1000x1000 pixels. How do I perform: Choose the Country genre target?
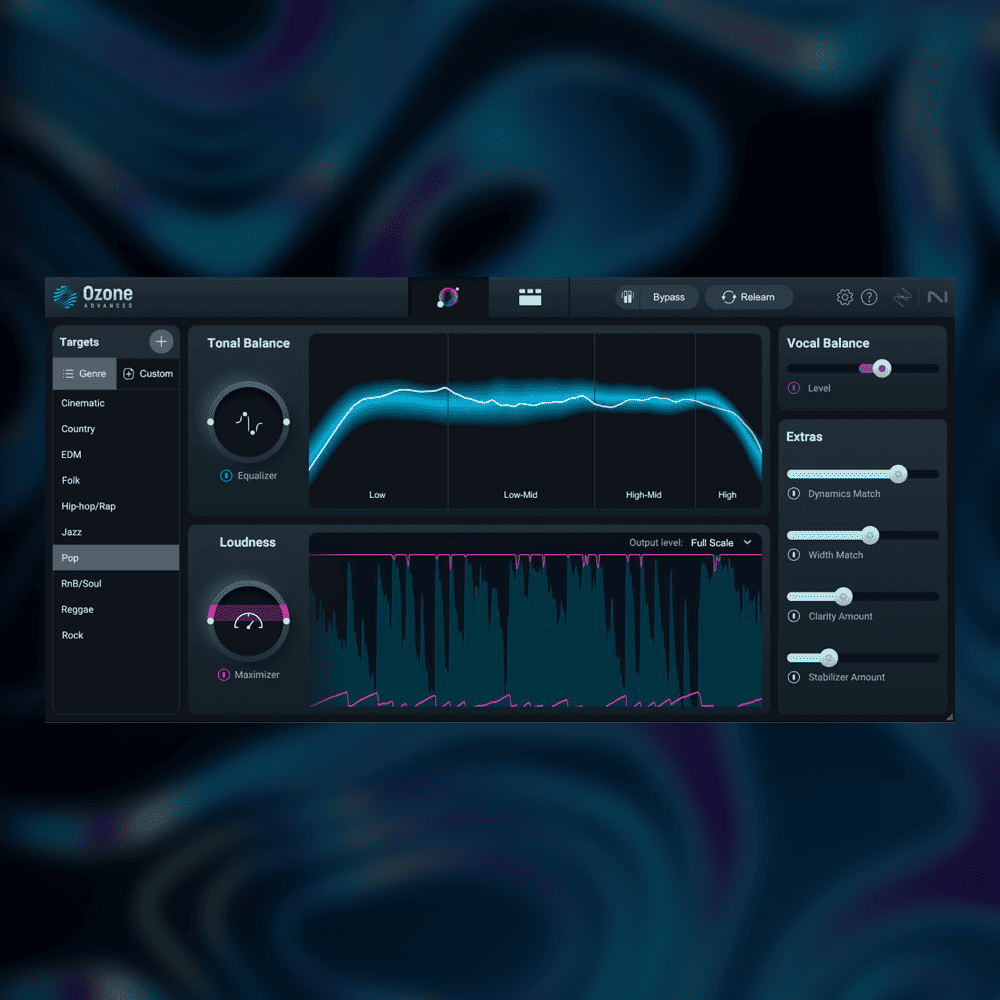[x=115, y=429]
